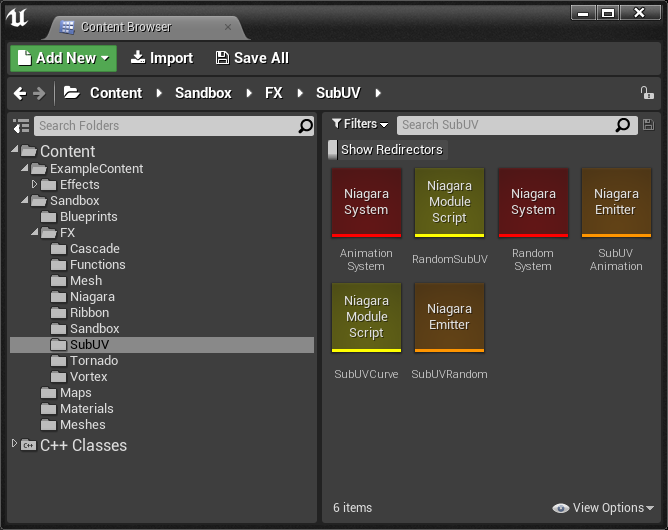Open the Add New dropdown

(x=63, y=58)
